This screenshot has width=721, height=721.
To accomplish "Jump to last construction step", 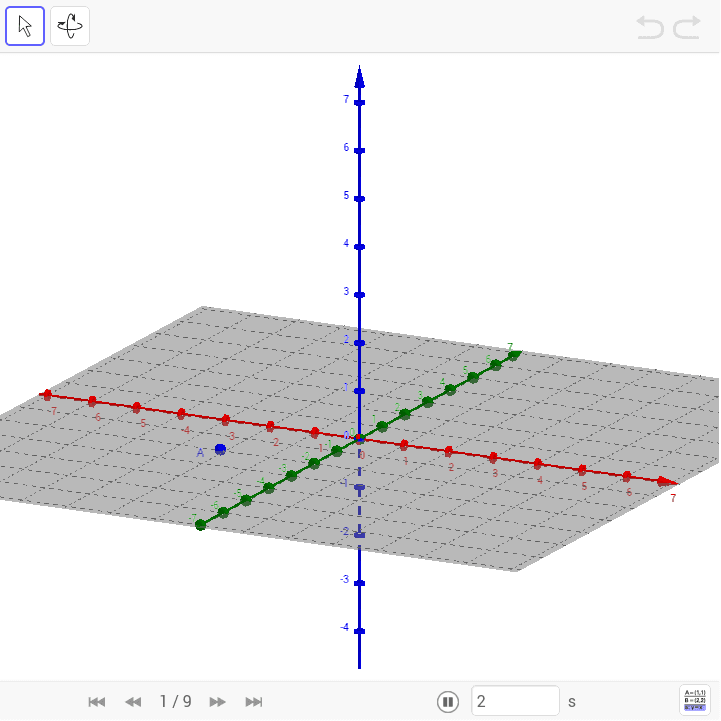I will point(254,702).
